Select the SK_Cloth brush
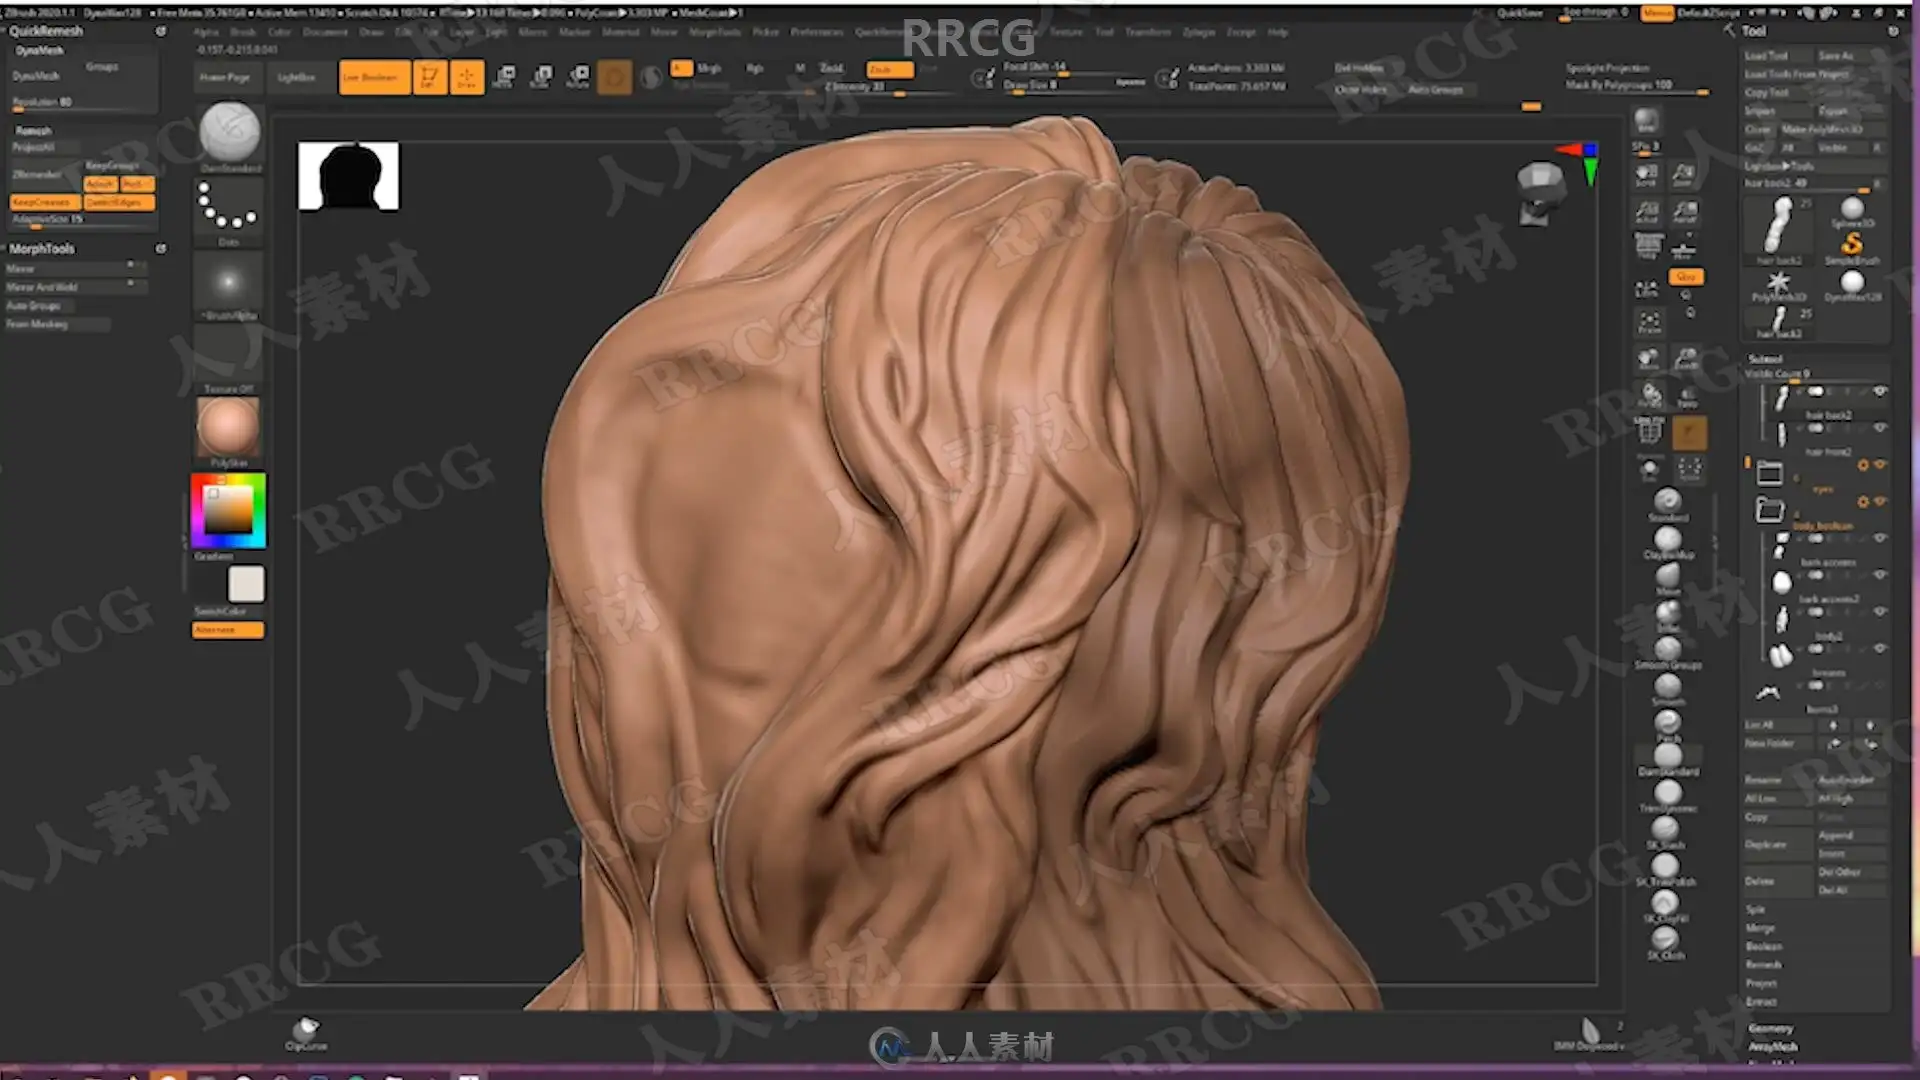Viewport: 1920px width, 1080px height. point(1666,943)
